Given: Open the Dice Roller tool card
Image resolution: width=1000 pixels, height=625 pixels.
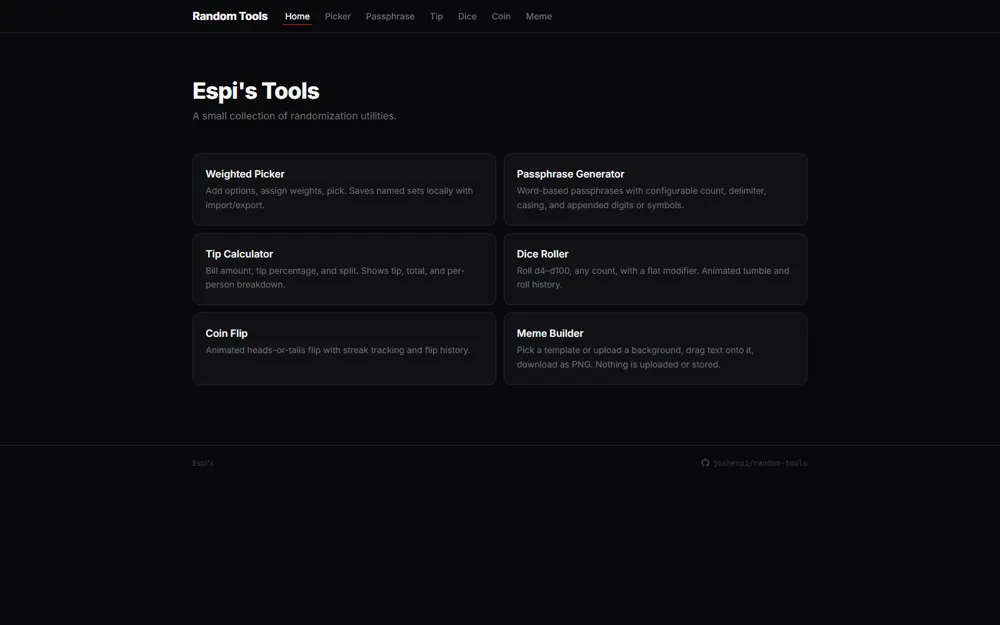Looking at the screenshot, I should pyautogui.click(x=656, y=269).
